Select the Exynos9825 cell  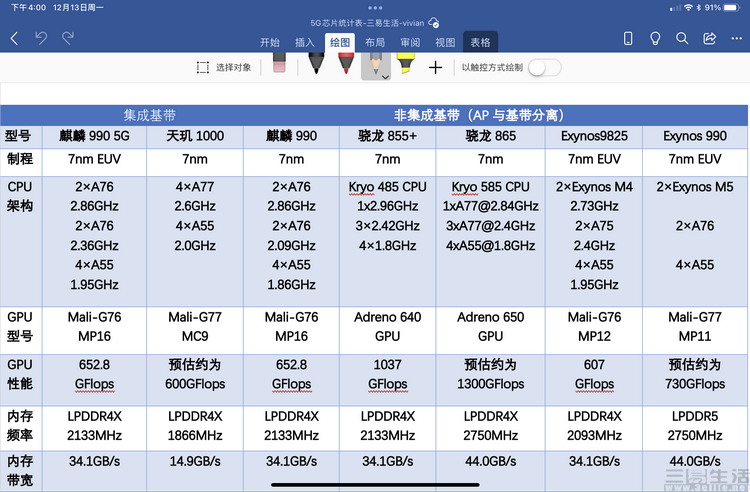(594, 136)
